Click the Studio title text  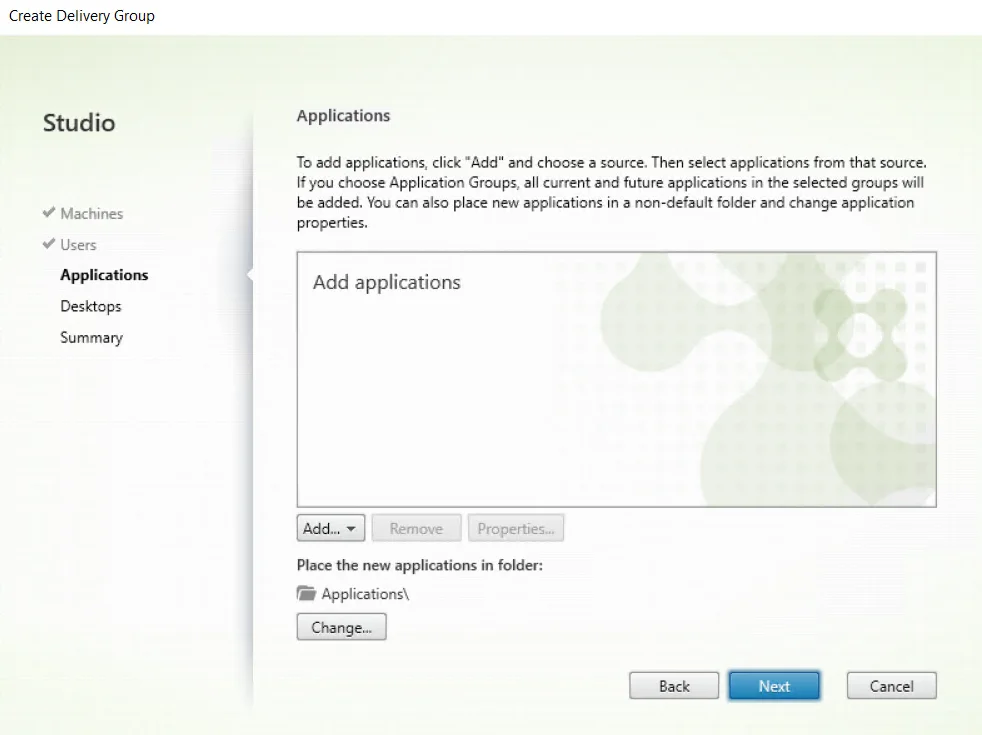click(79, 123)
